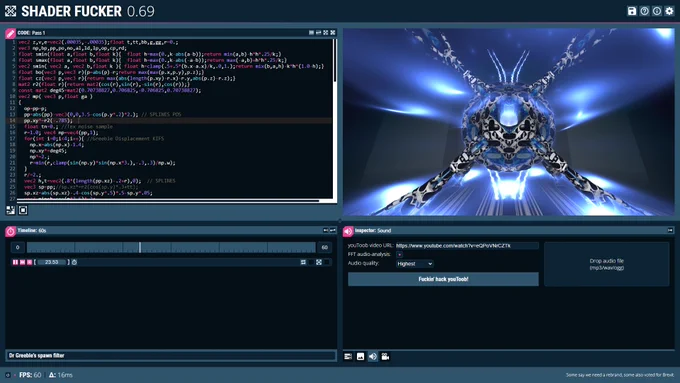Click the Timeline: 60s panel title
Image resolution: width=680 pixels, height=383 pixels.
[32, 230]
